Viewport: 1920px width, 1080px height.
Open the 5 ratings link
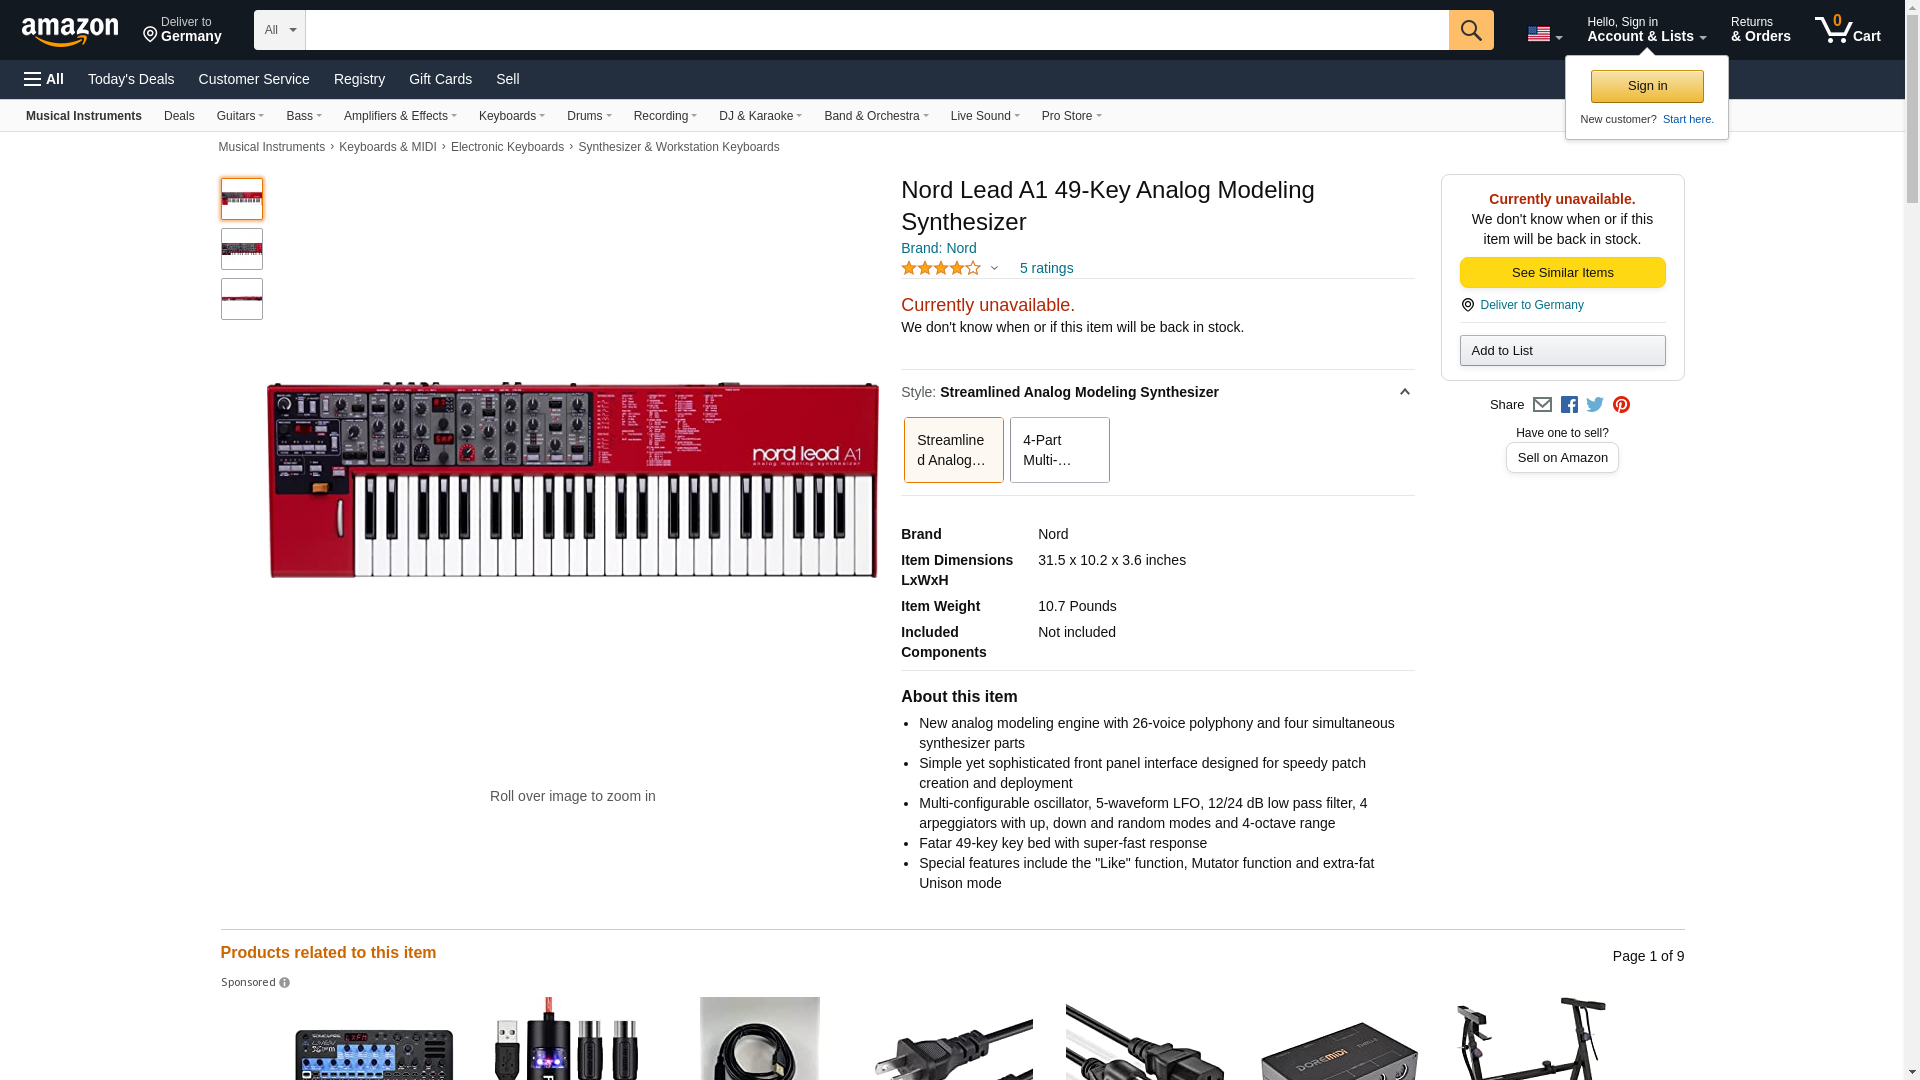click(x=1046, y=268)
